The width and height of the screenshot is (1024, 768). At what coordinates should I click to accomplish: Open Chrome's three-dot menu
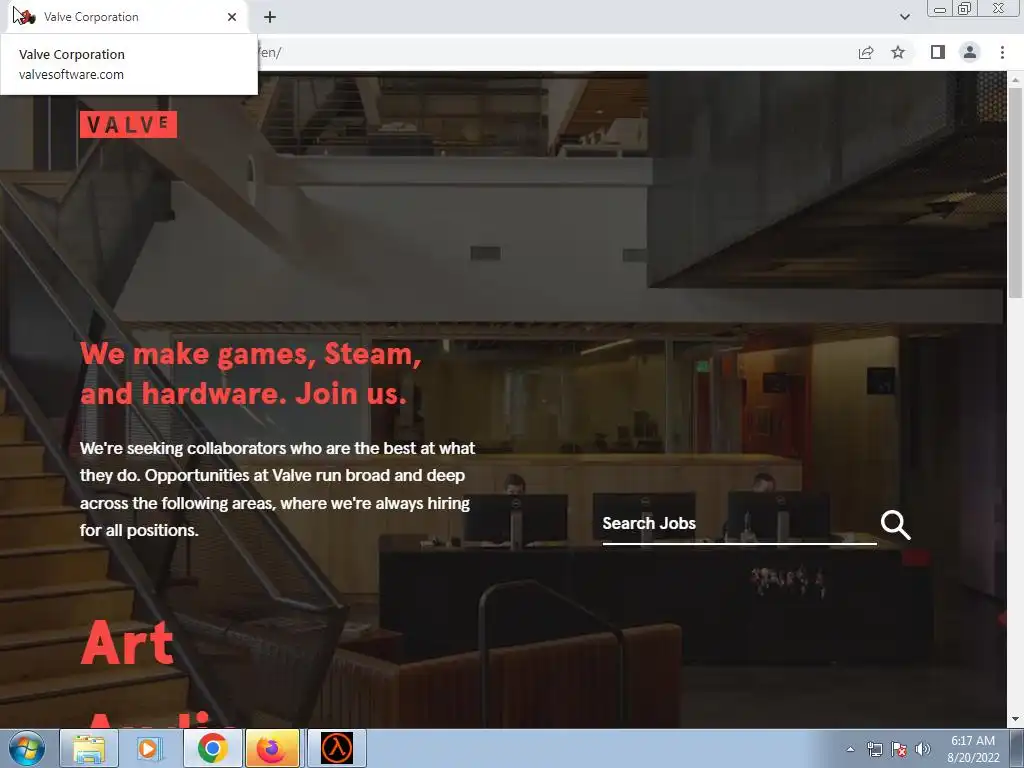pyautogui.click(x=1002, y=52)
